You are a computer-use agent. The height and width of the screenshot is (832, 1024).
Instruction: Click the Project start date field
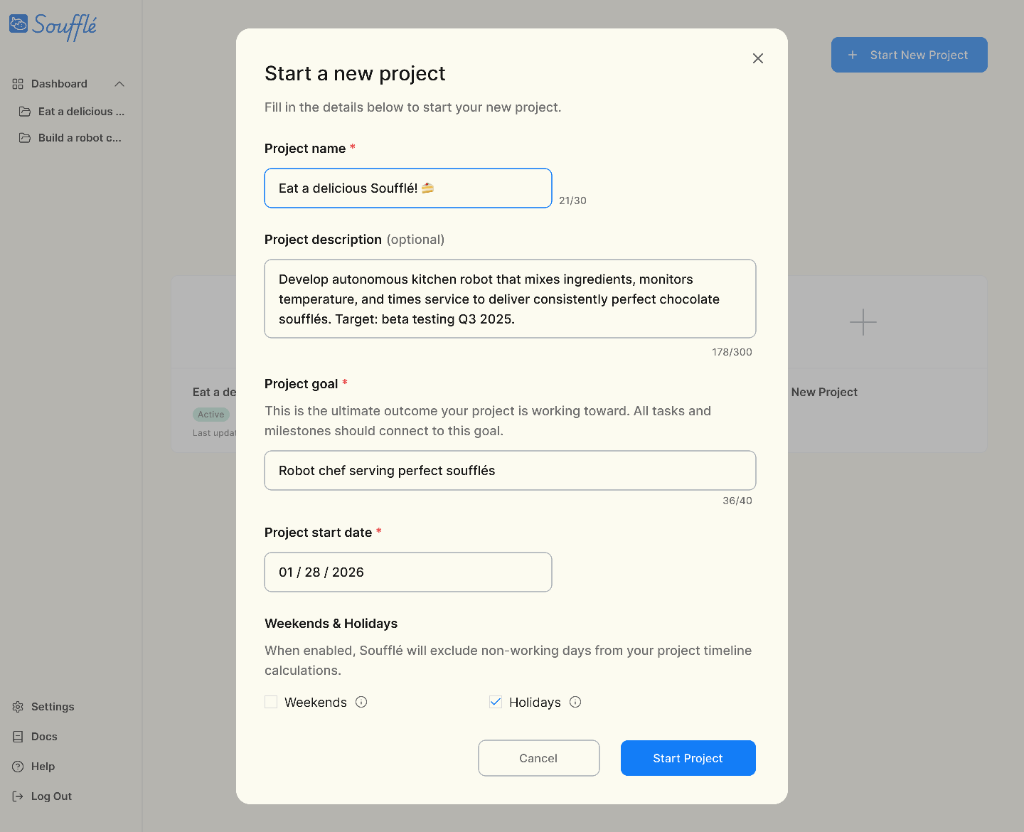pyautogui.click(x=408, y=572)
